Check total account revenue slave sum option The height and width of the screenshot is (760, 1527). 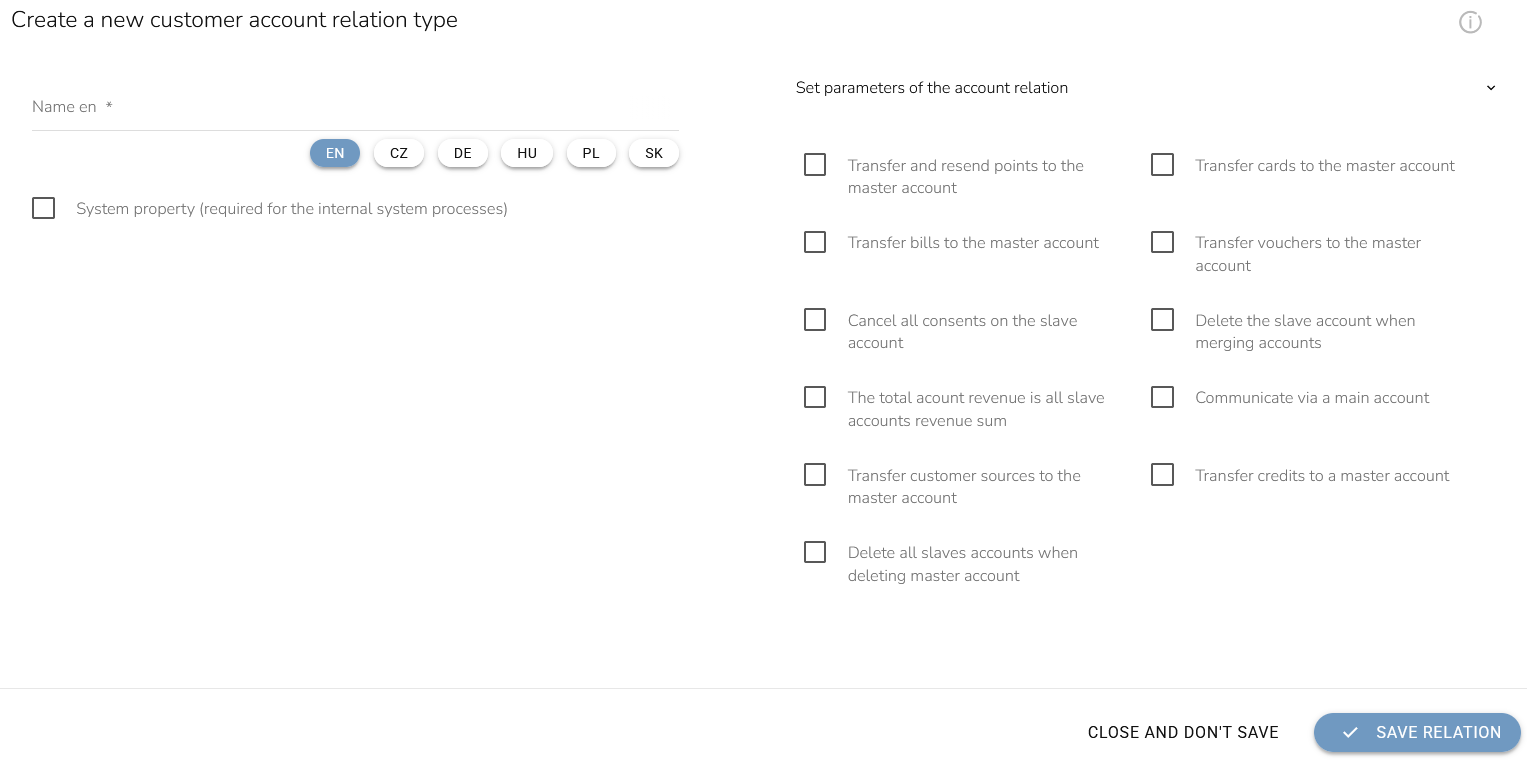[x=815, y=397]
